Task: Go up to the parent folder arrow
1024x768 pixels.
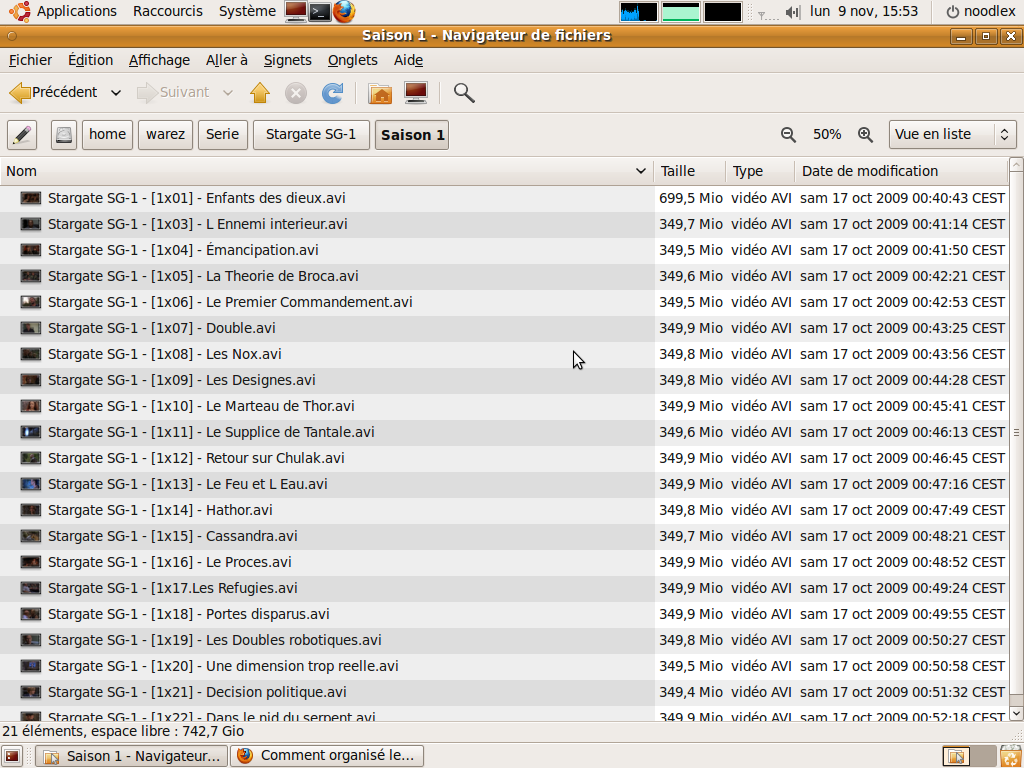Action: click(x=260, y=93)
